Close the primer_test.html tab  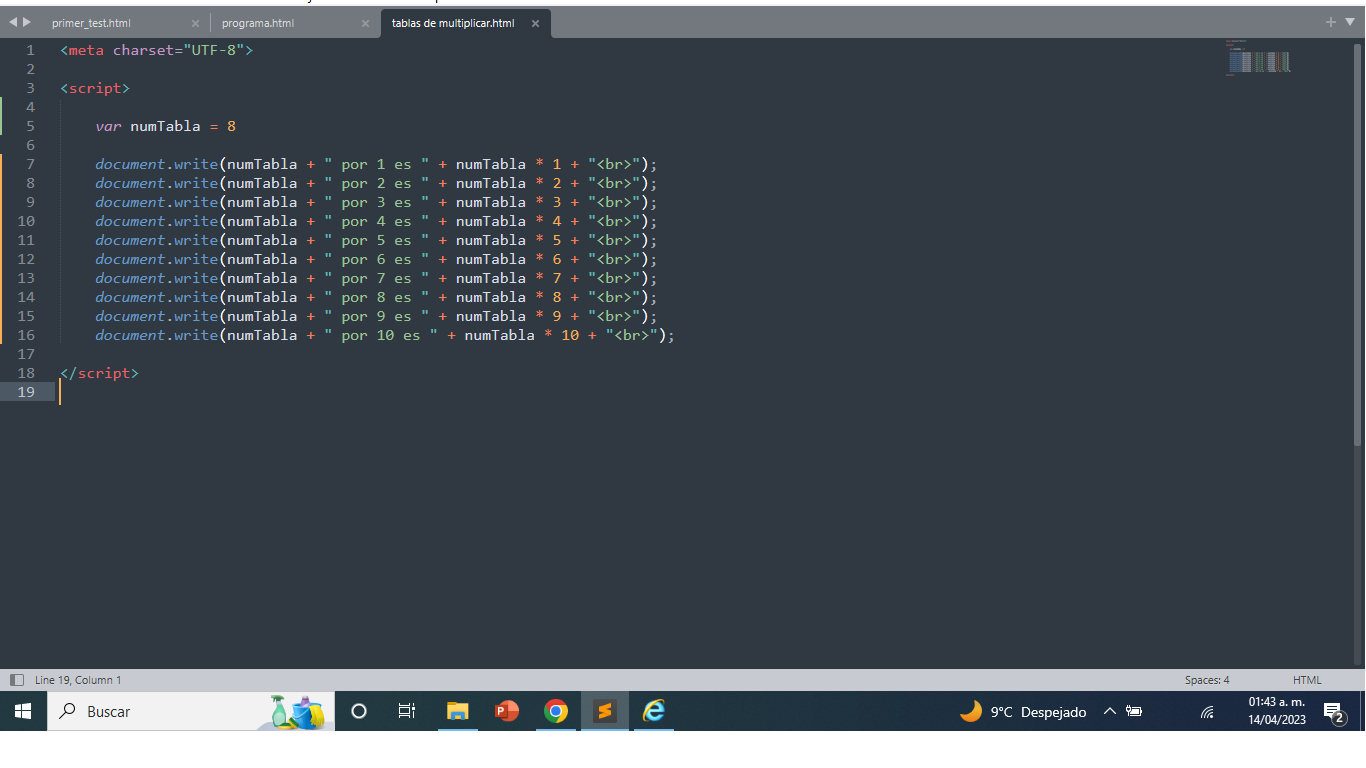(x=195, y=23)
